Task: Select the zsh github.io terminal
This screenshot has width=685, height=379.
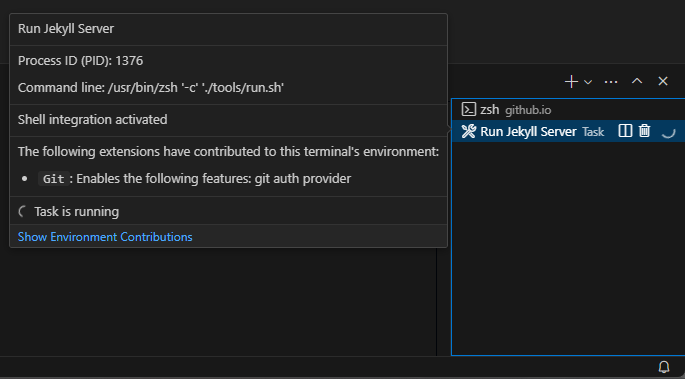Action: pyautogui.click(x=568, y=110)
